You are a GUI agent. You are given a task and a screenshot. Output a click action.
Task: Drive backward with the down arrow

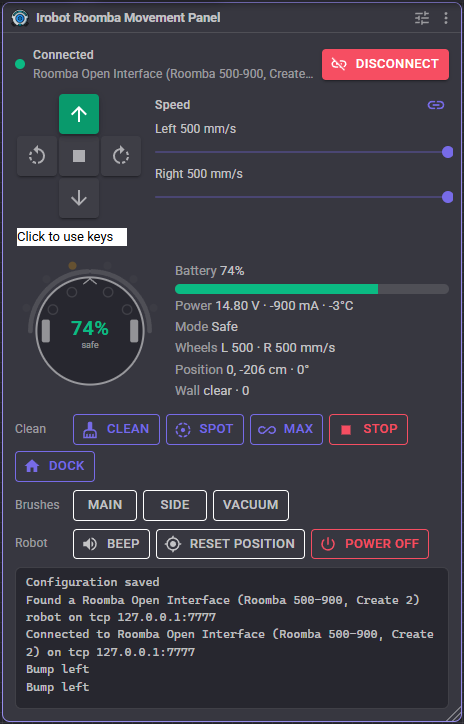(79, 198)
